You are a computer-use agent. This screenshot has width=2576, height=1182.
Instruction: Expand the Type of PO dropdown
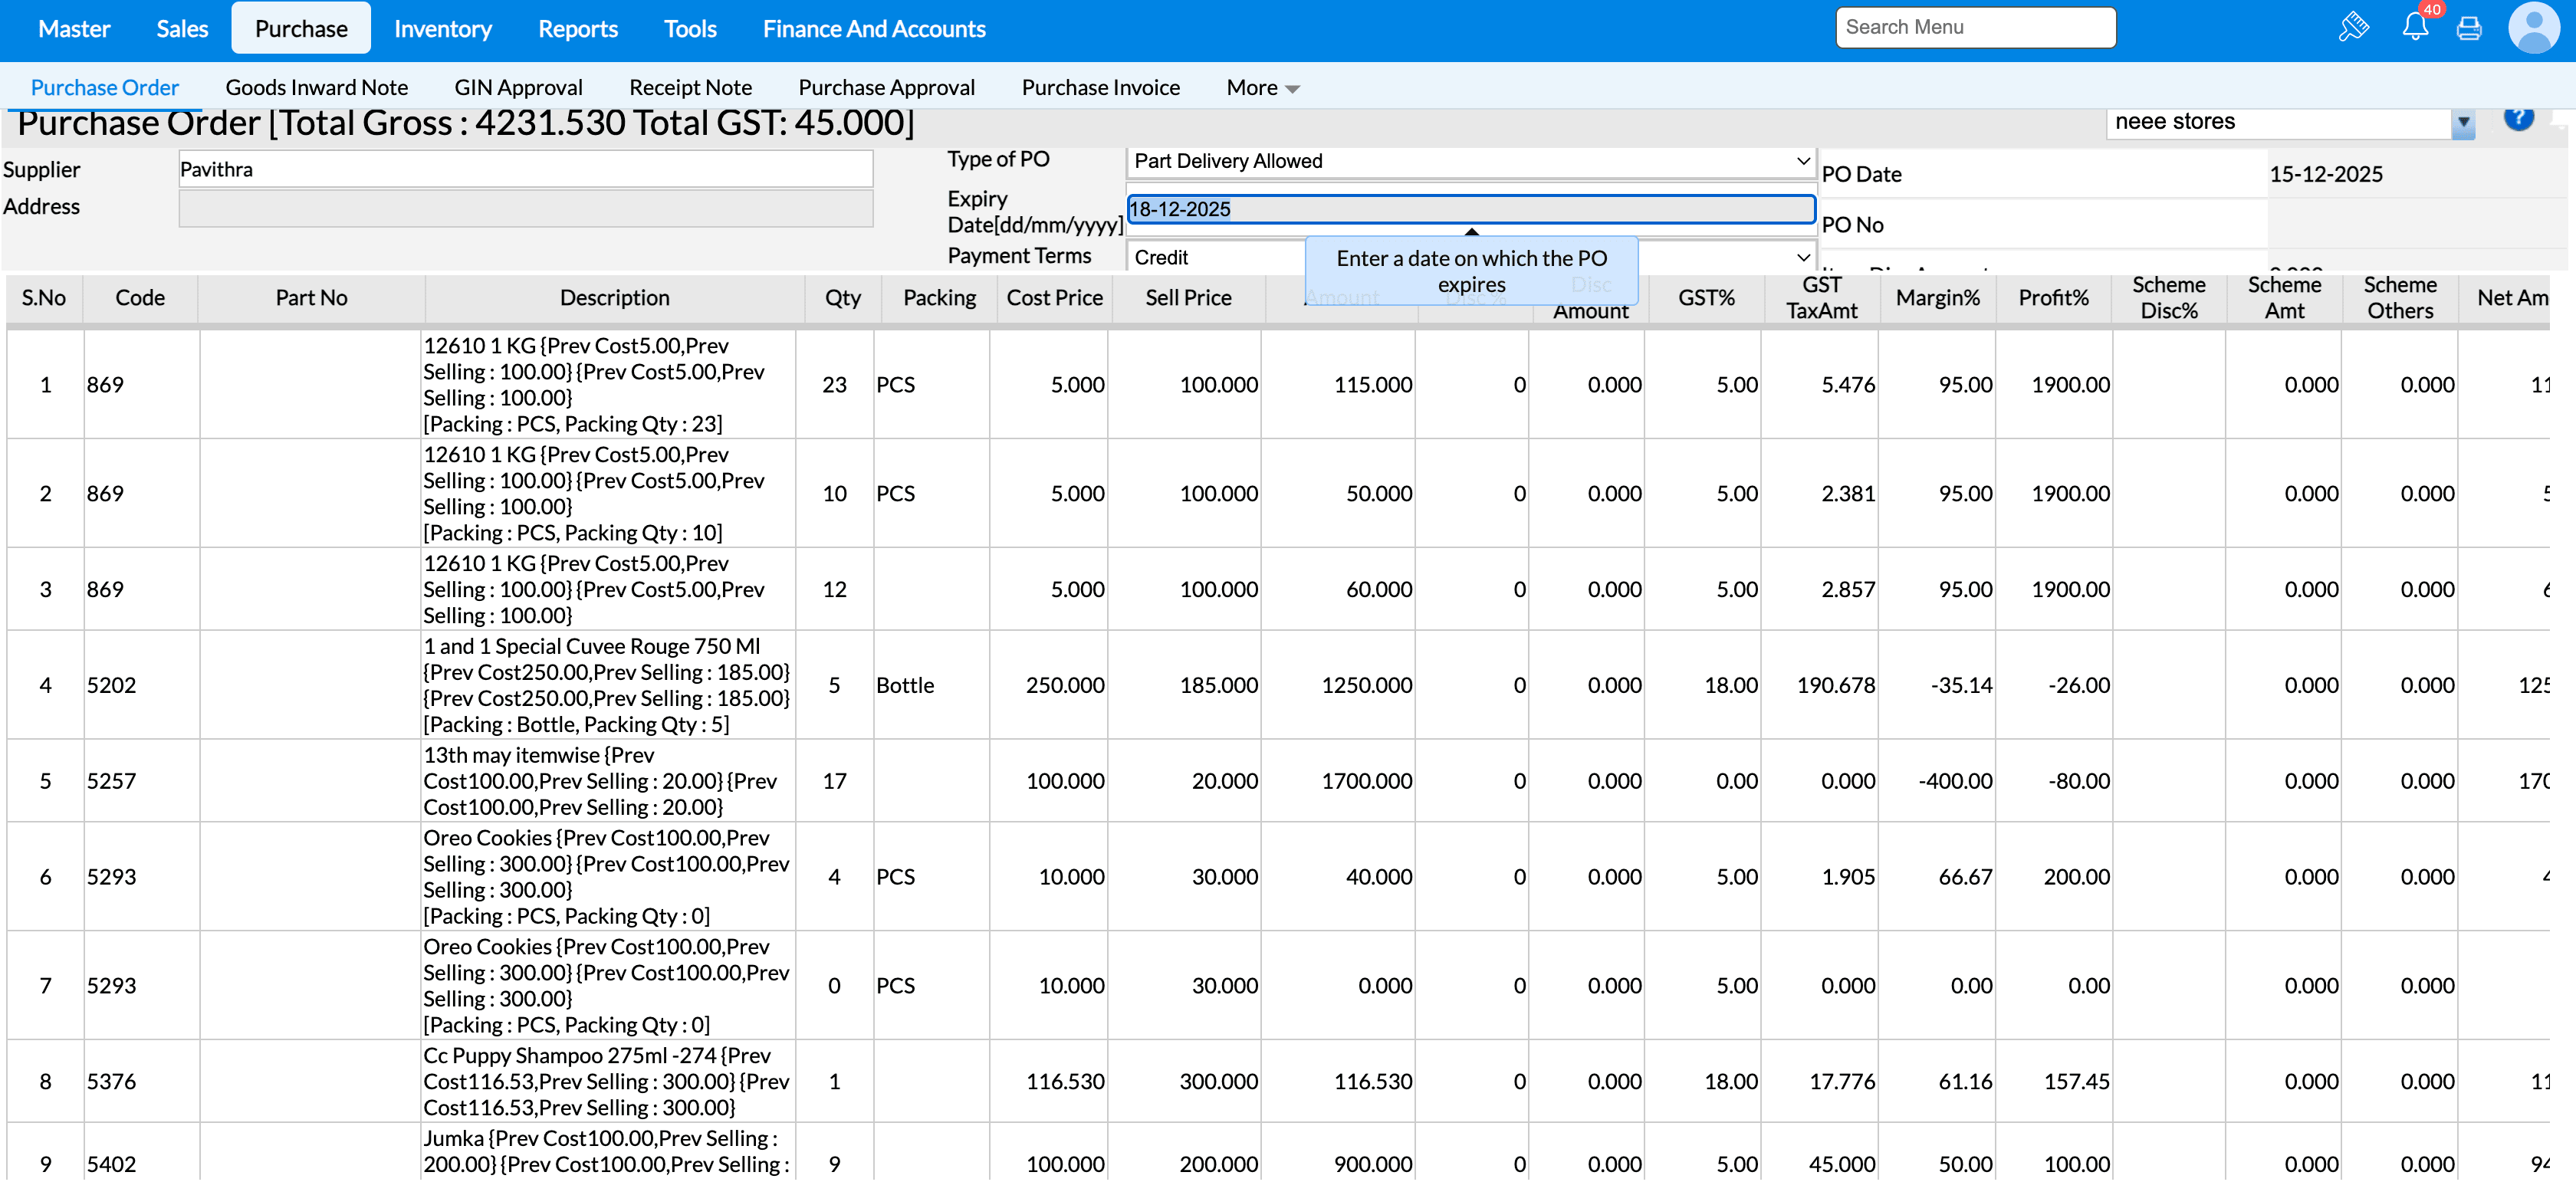pos(1802,161)
